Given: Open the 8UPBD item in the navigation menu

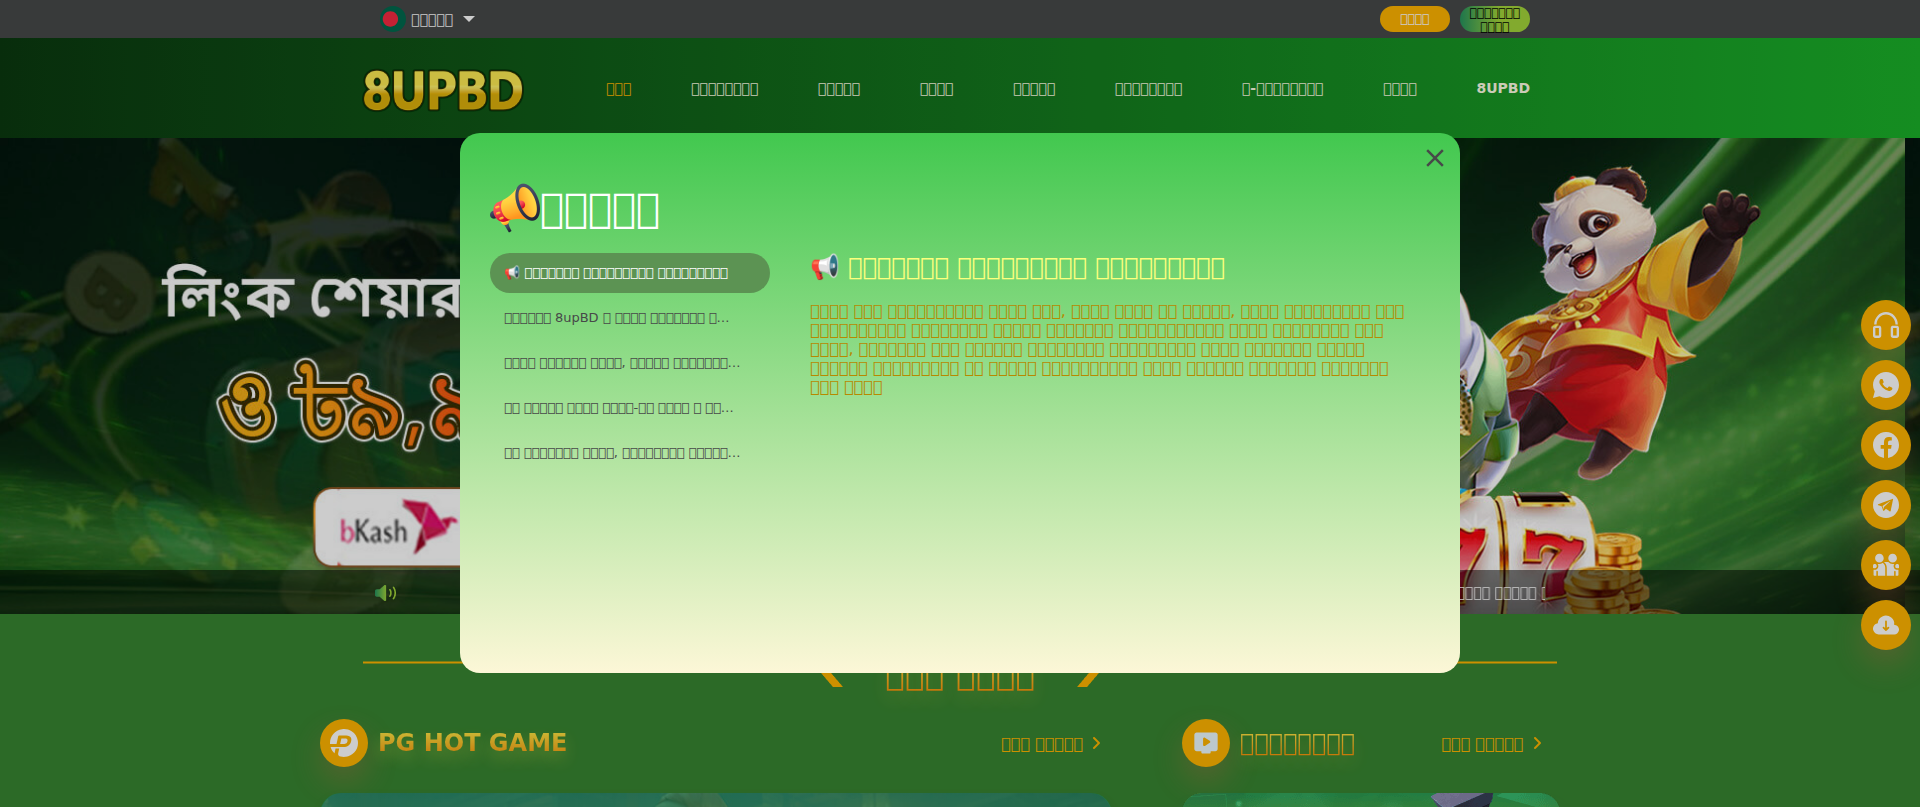Looking at the screenshot, I should (1503, 88).
